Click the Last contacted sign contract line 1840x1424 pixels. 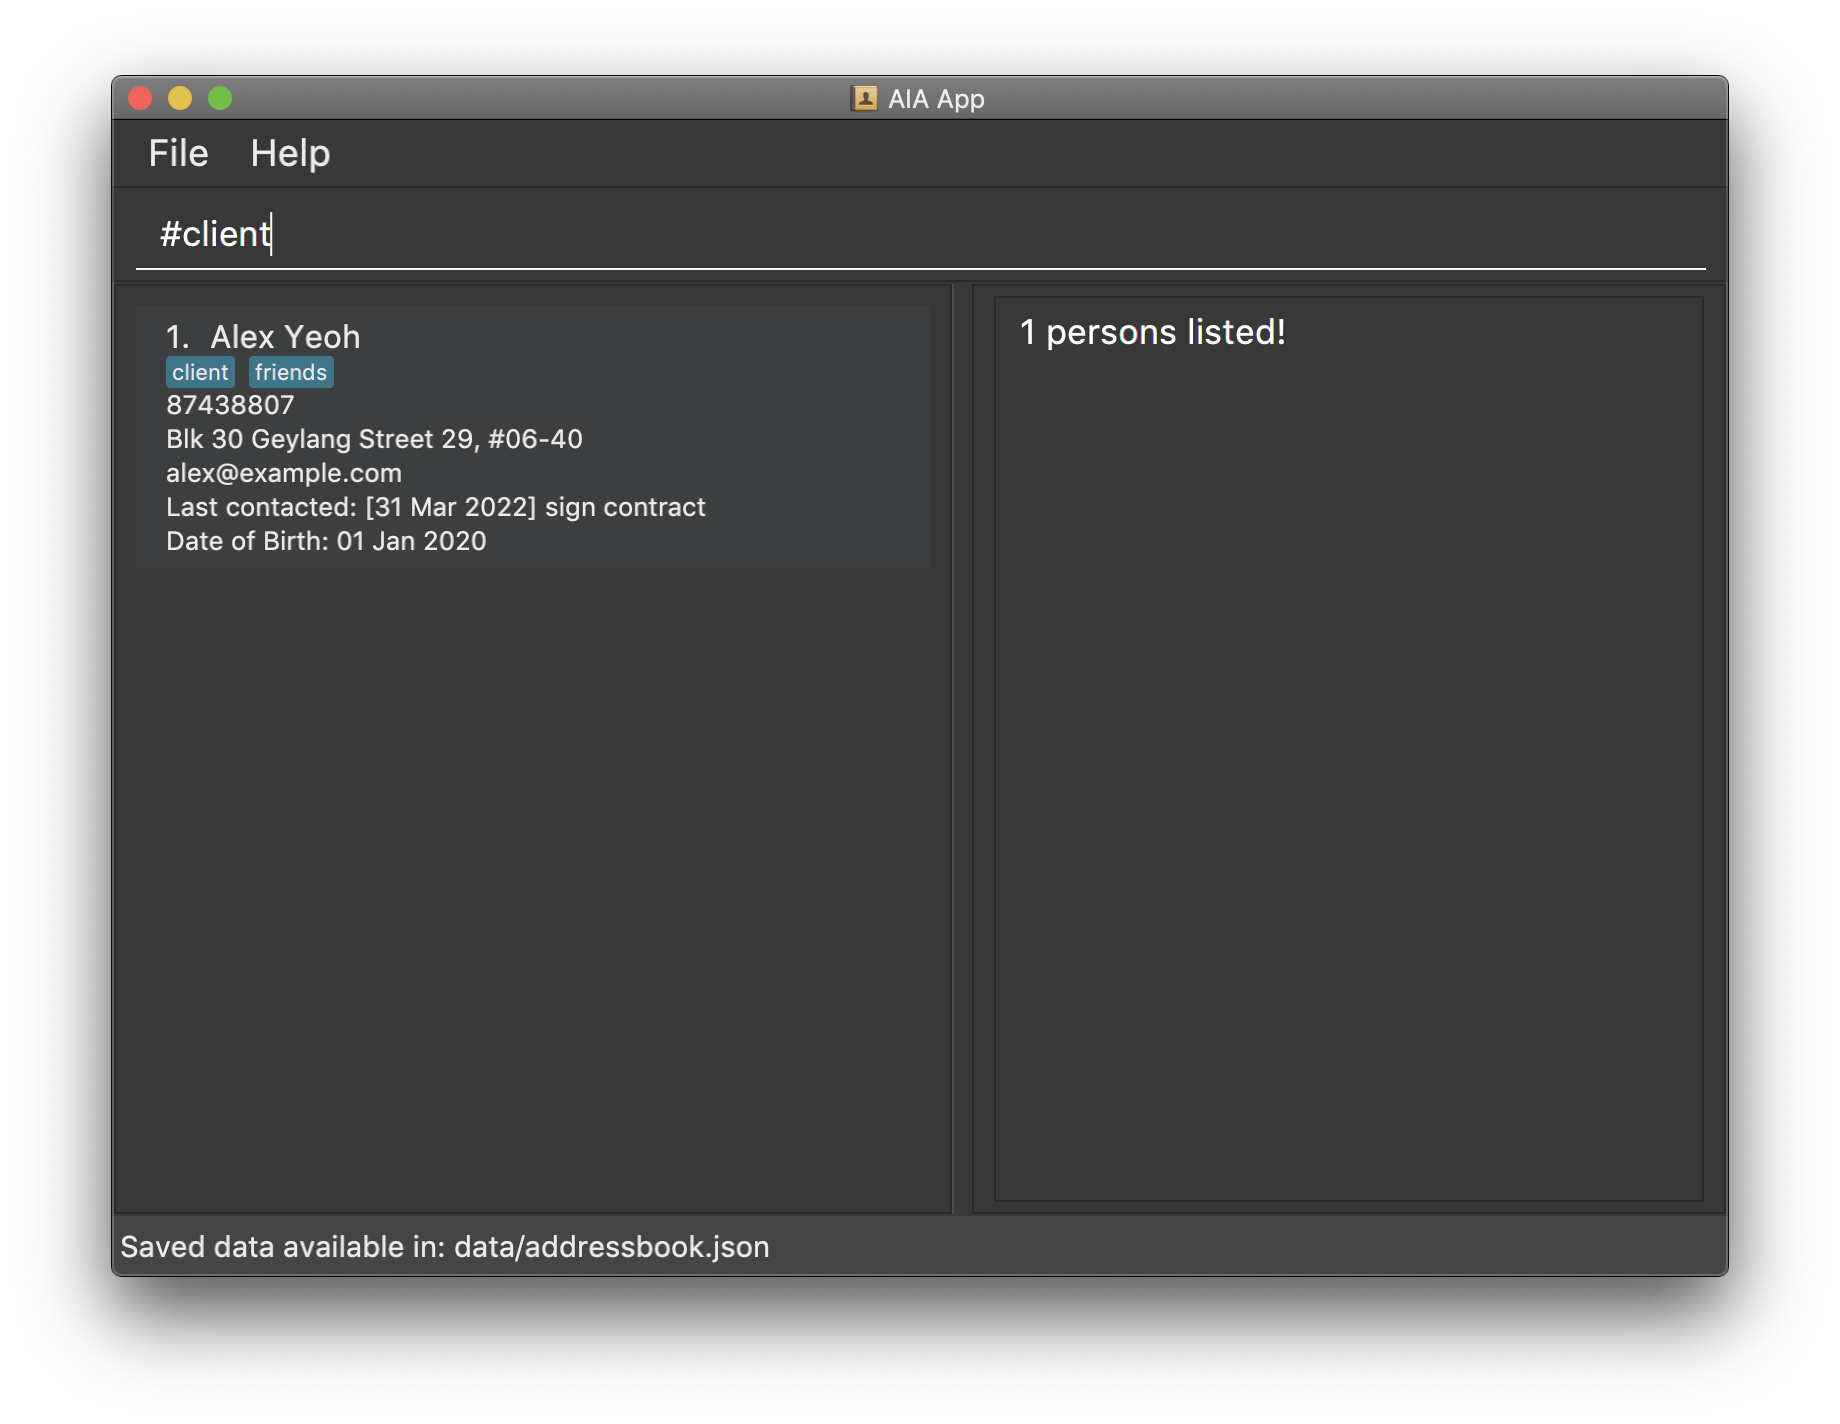436,507
